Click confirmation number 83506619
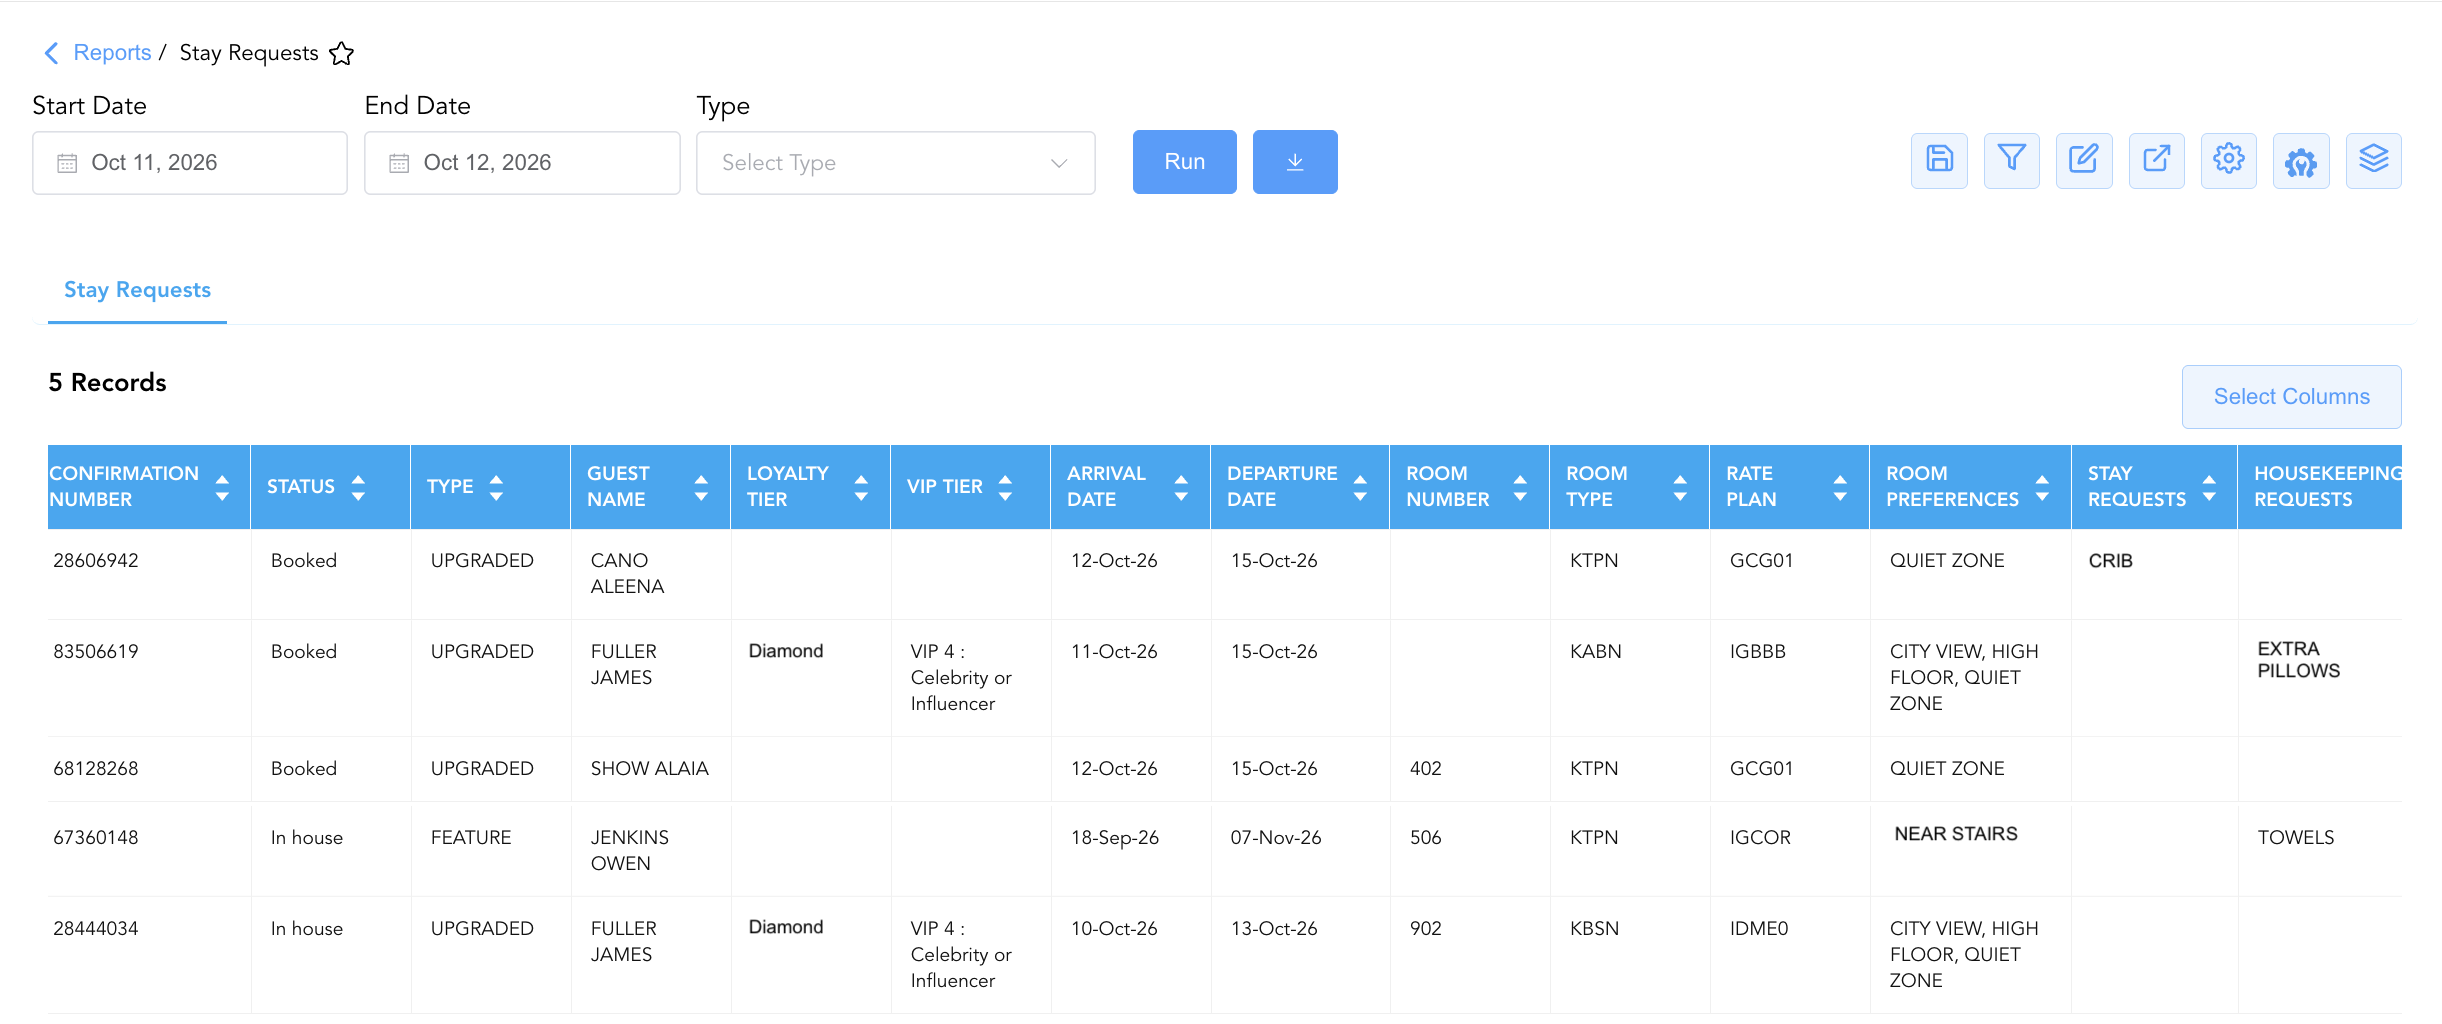 coord(96,652)
